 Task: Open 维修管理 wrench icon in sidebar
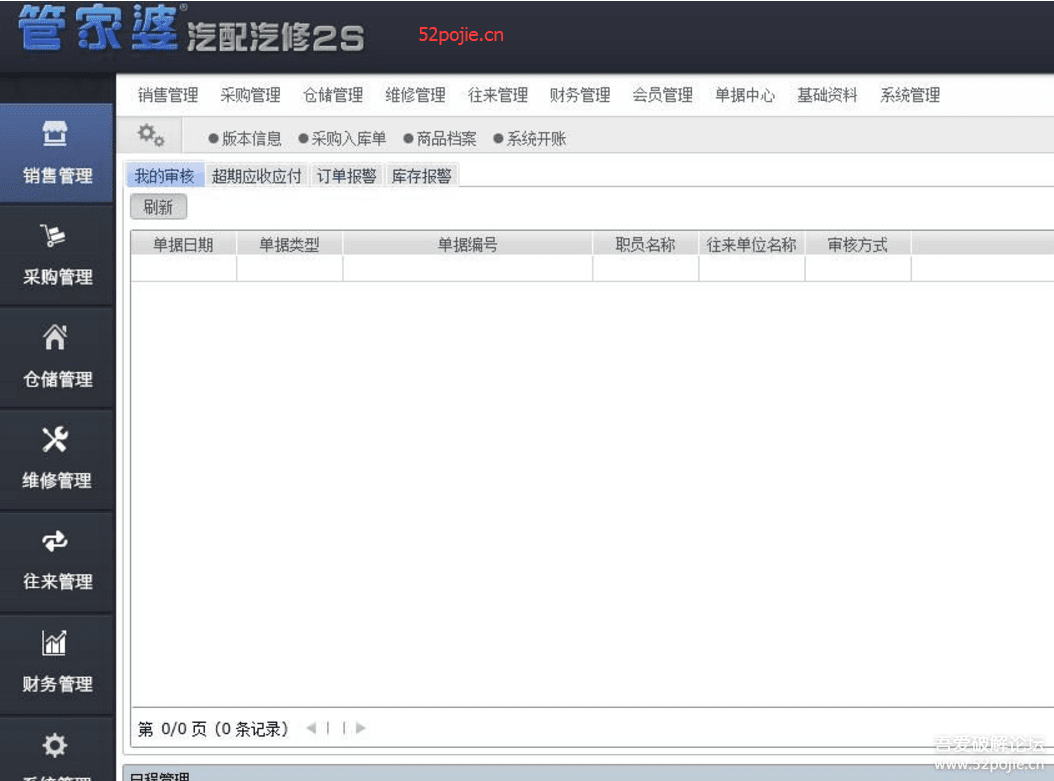click(54, 440)
